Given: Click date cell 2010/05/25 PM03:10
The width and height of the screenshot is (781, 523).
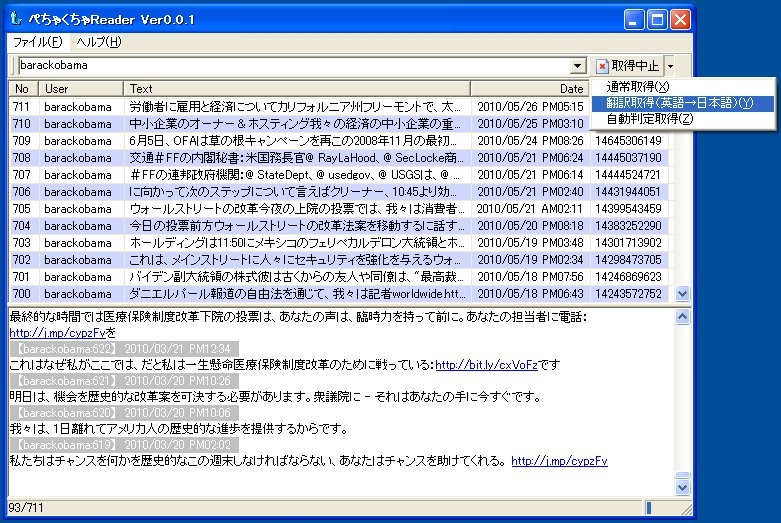Looking at the screenshot, I should point(530,124).
